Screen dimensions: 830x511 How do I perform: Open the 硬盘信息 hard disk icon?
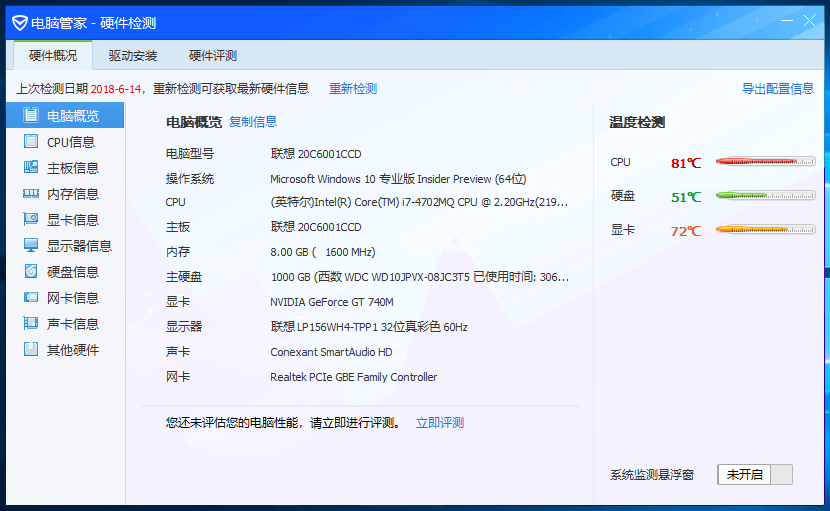(x=31, y=271)
